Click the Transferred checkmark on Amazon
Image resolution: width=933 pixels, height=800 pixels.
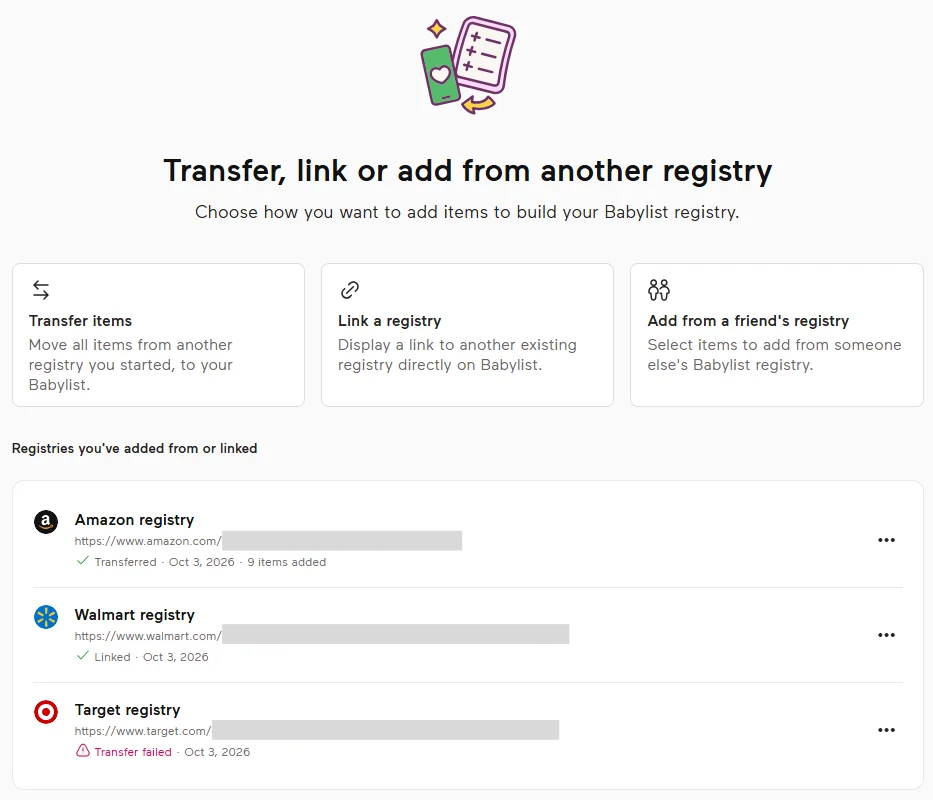pos(83,561)
